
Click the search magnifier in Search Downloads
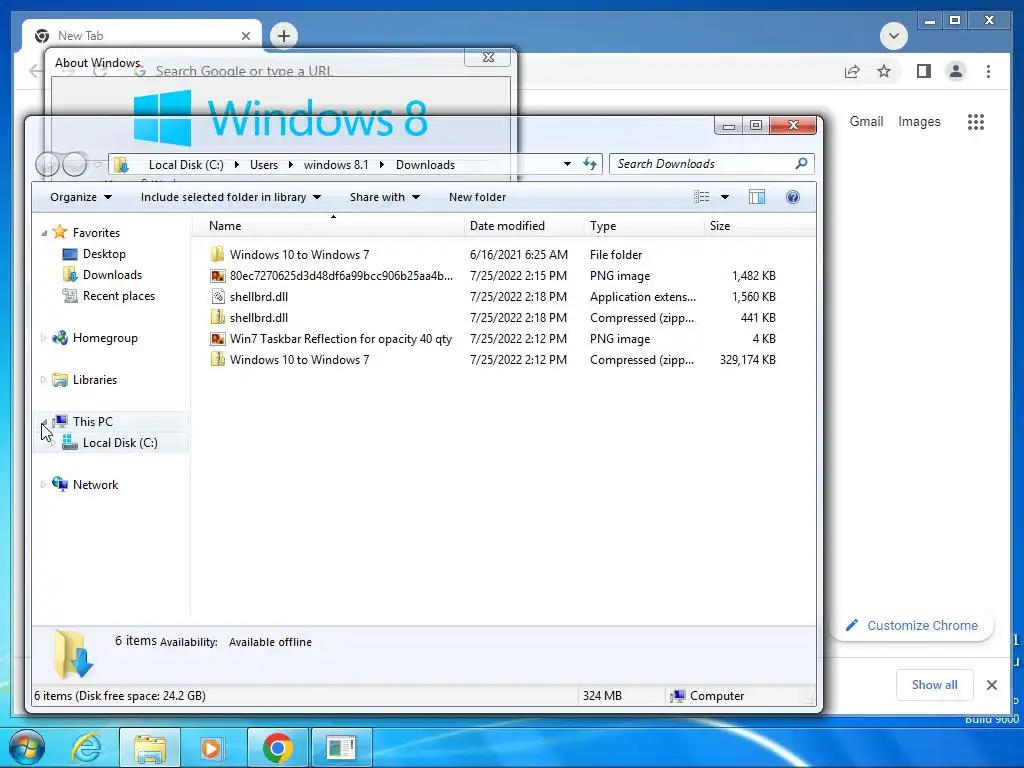[801, 163]
